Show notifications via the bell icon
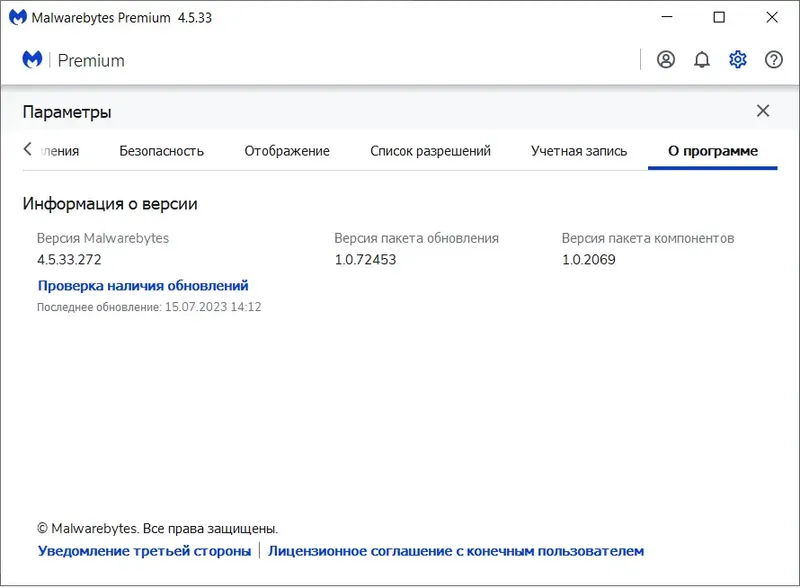Screen dimensions: 800x588 [702, 60]
